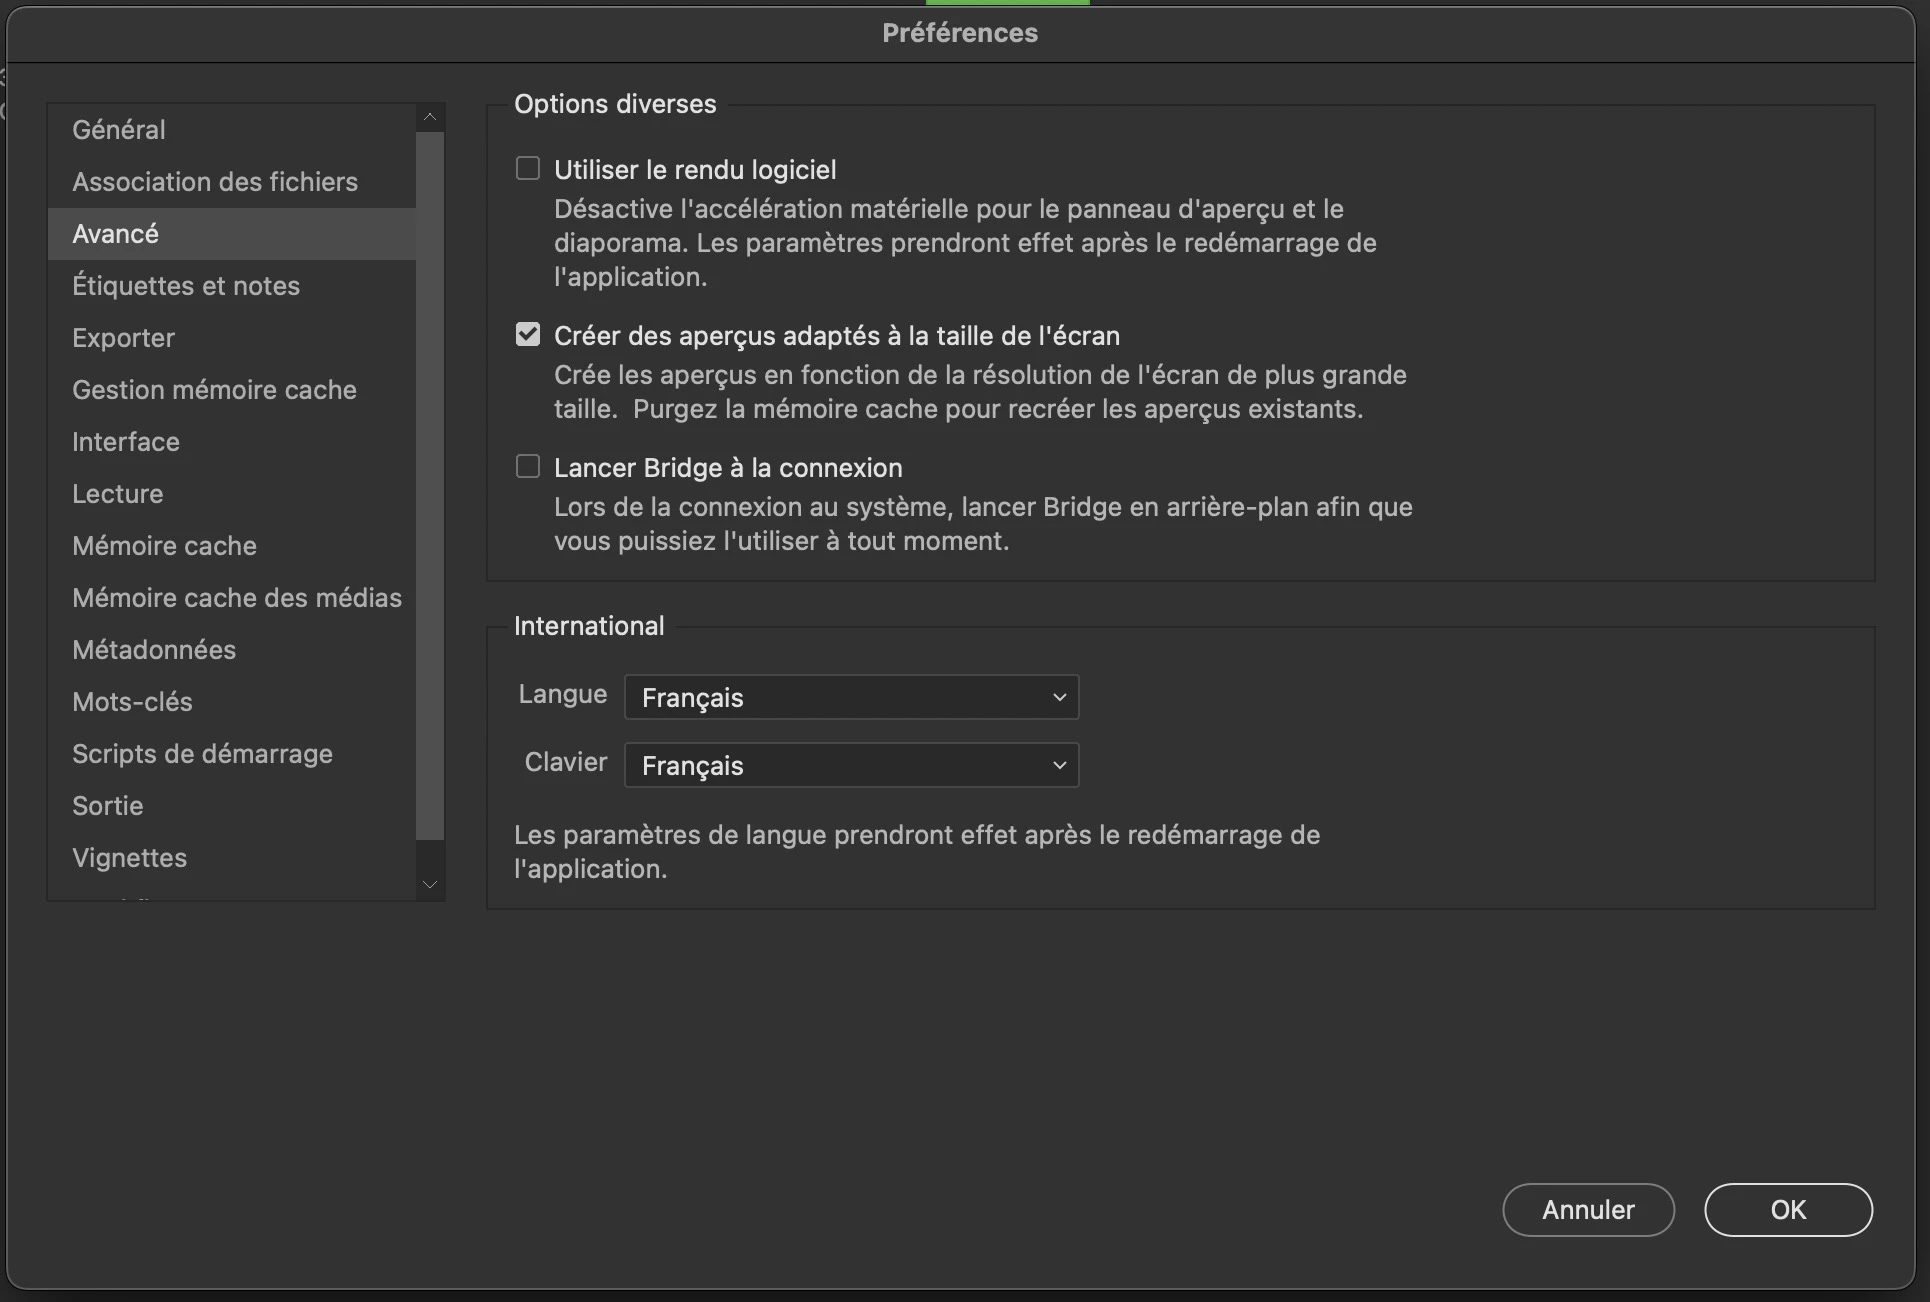Screen dimensions: 1930x1302
Task: Enable Lancer Bridge à la connexion
Action: tap(527, 467)
